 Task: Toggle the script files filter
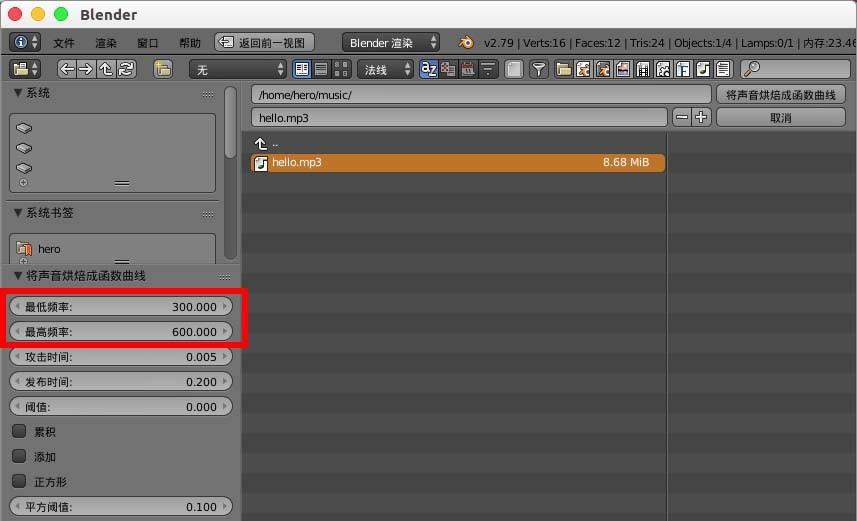(663, 69)
